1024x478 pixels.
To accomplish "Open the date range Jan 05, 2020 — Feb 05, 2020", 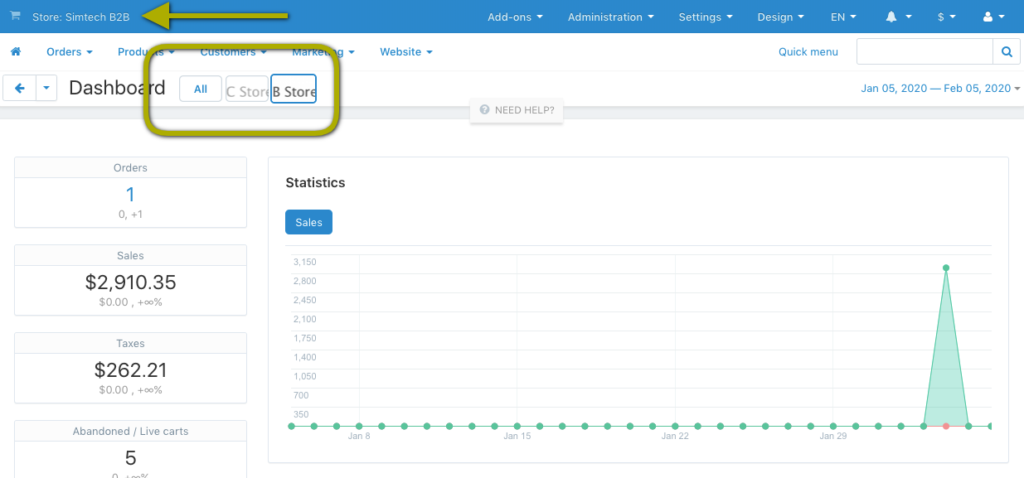I will coord(940,88).
